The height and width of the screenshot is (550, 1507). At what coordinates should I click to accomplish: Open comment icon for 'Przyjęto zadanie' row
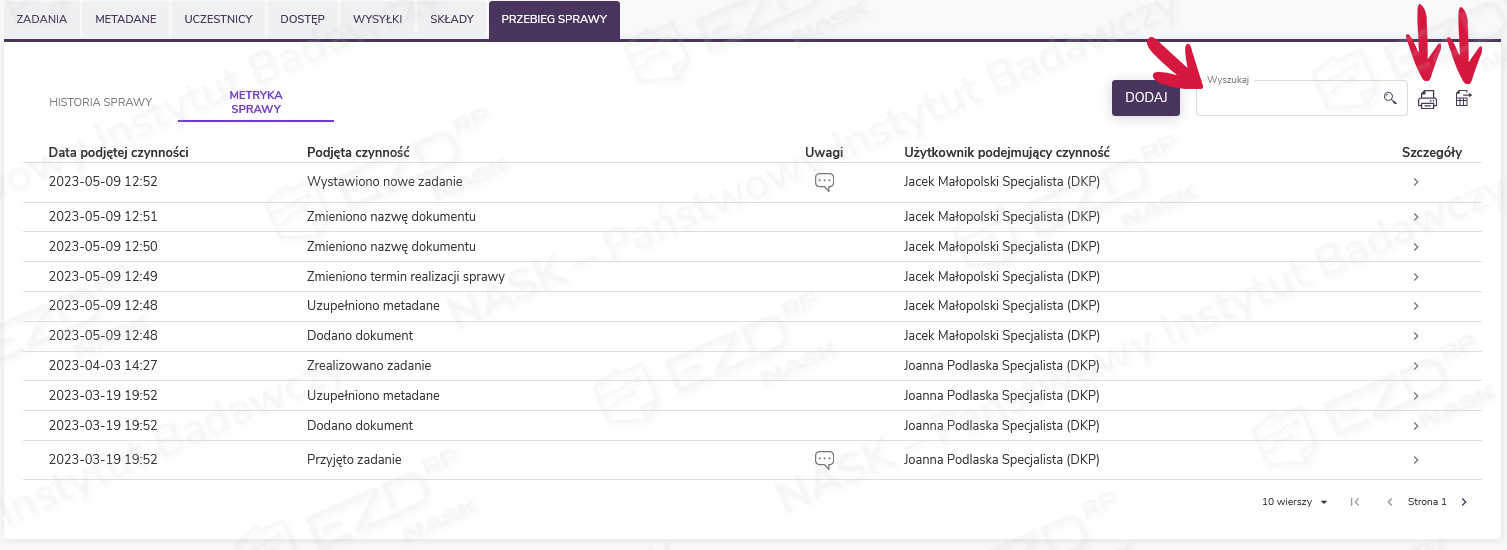pos(824,460)
